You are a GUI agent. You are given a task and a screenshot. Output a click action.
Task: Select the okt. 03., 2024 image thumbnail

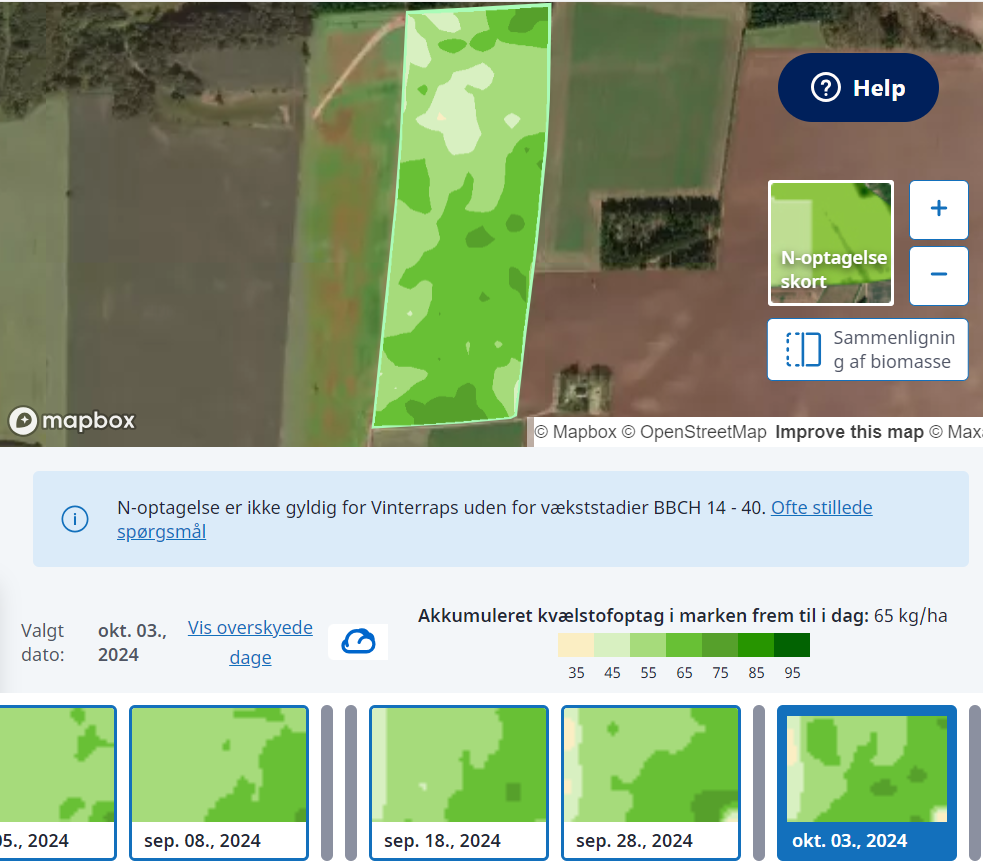866,782
